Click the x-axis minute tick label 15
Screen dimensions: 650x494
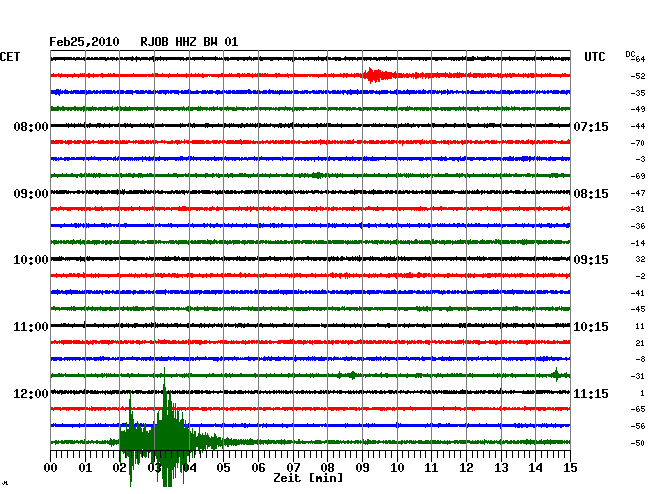pyautogui.click(x=570, y=468)
